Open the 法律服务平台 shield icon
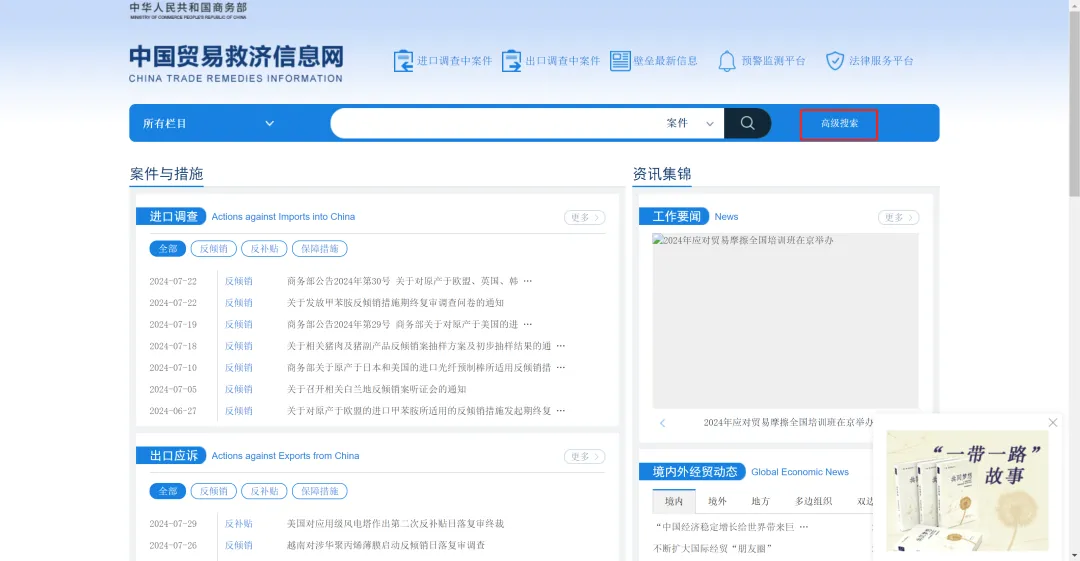1080x561 pixels. coord(835,61)
